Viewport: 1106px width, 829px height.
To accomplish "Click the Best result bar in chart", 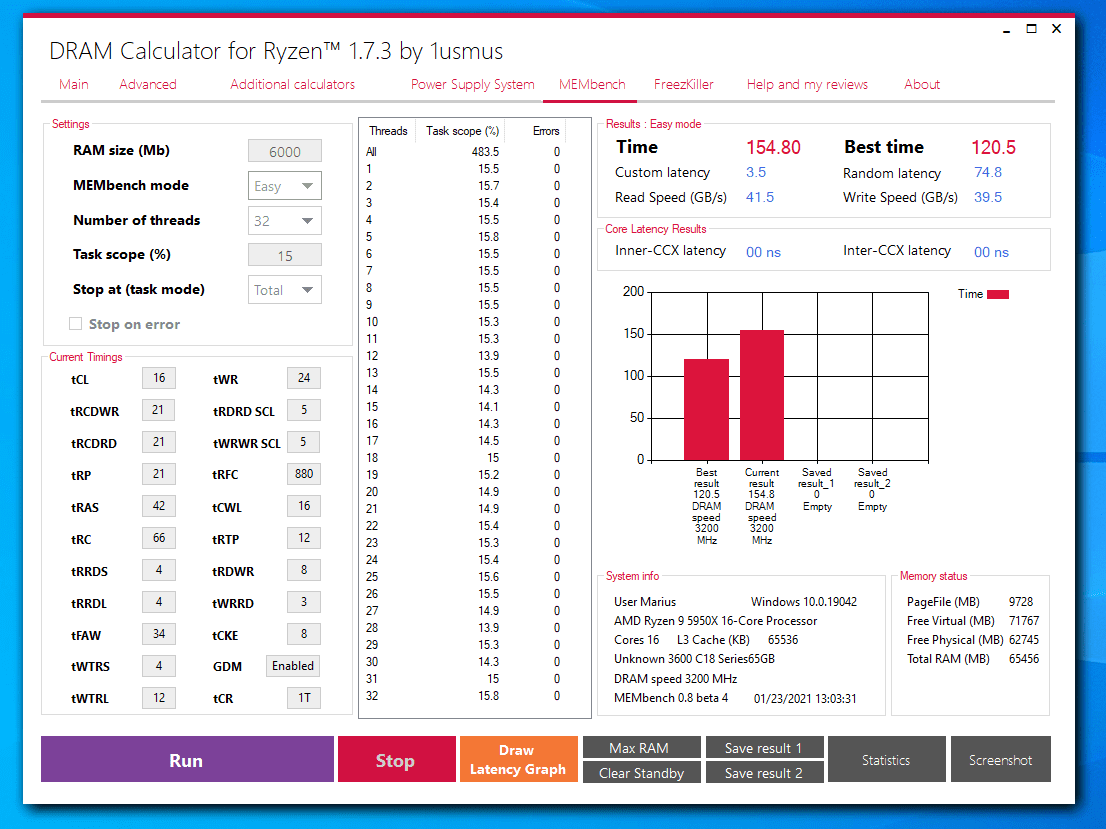I will coord(706,410).
